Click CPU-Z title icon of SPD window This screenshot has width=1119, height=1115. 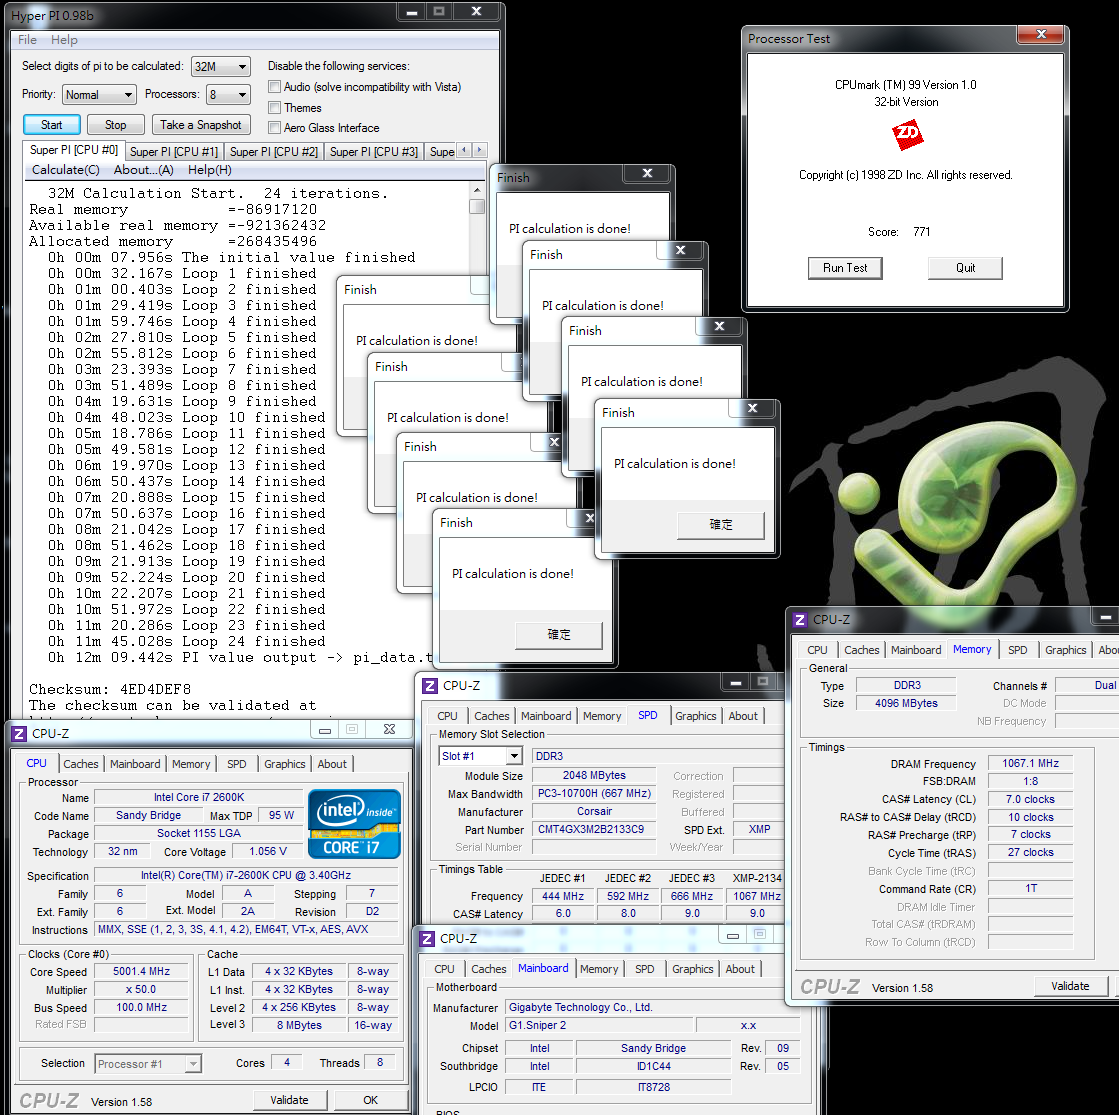pyautogui.click(x=430, y=685)
